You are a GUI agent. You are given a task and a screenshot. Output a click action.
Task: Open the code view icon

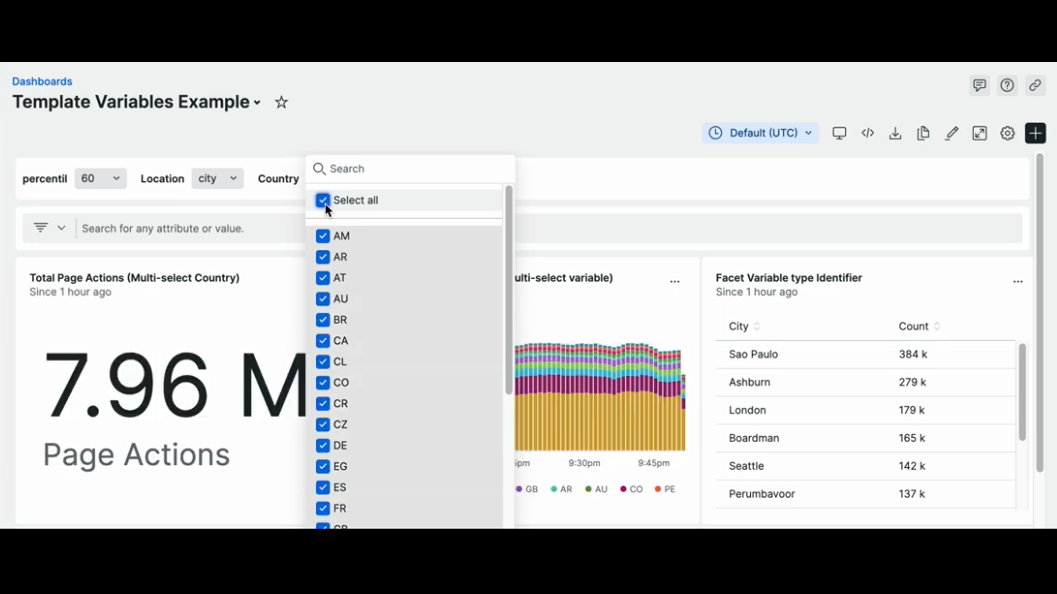pyautogui.click(x=868, y=133)
